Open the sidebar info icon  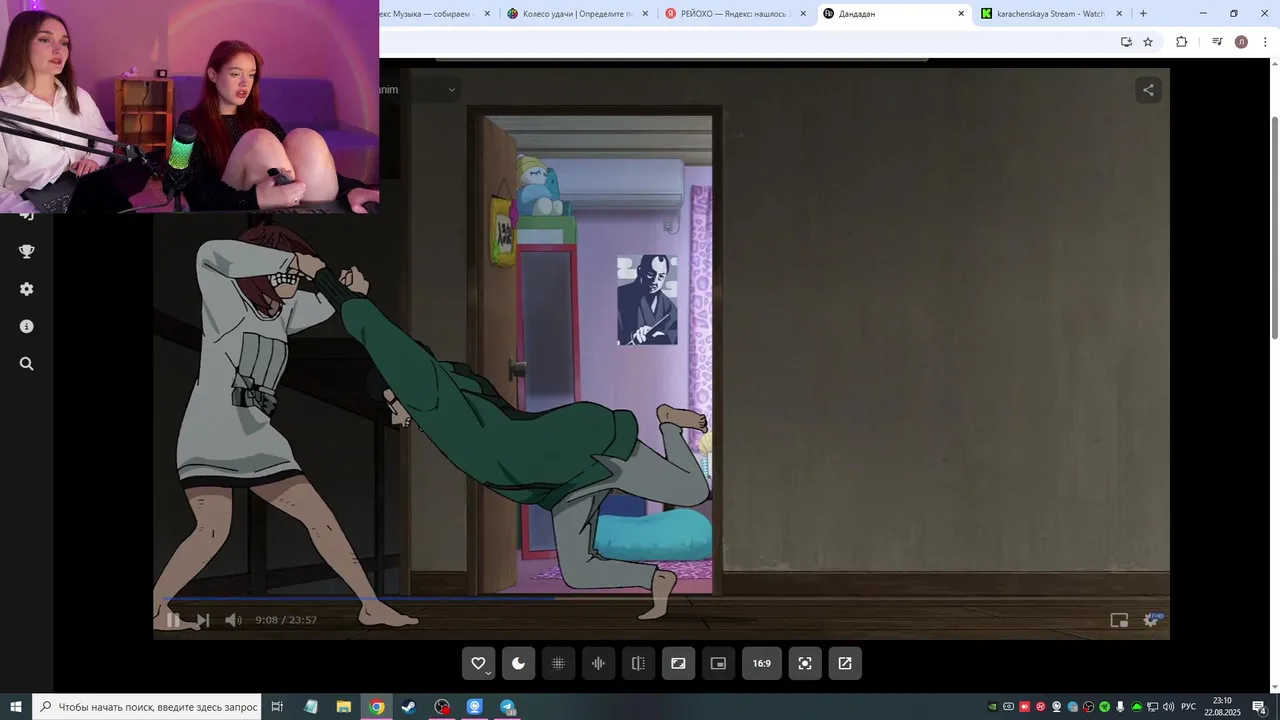pyautogui.click(x=27, y=326)
